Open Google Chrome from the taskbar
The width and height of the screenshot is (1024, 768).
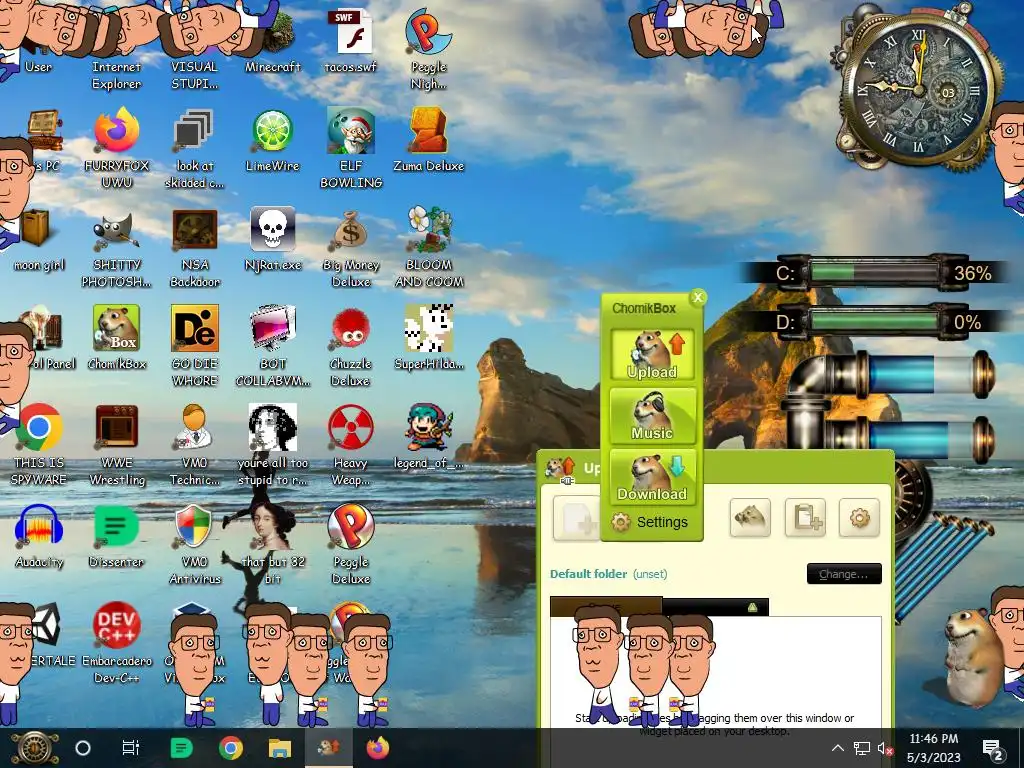coord(231,748)
